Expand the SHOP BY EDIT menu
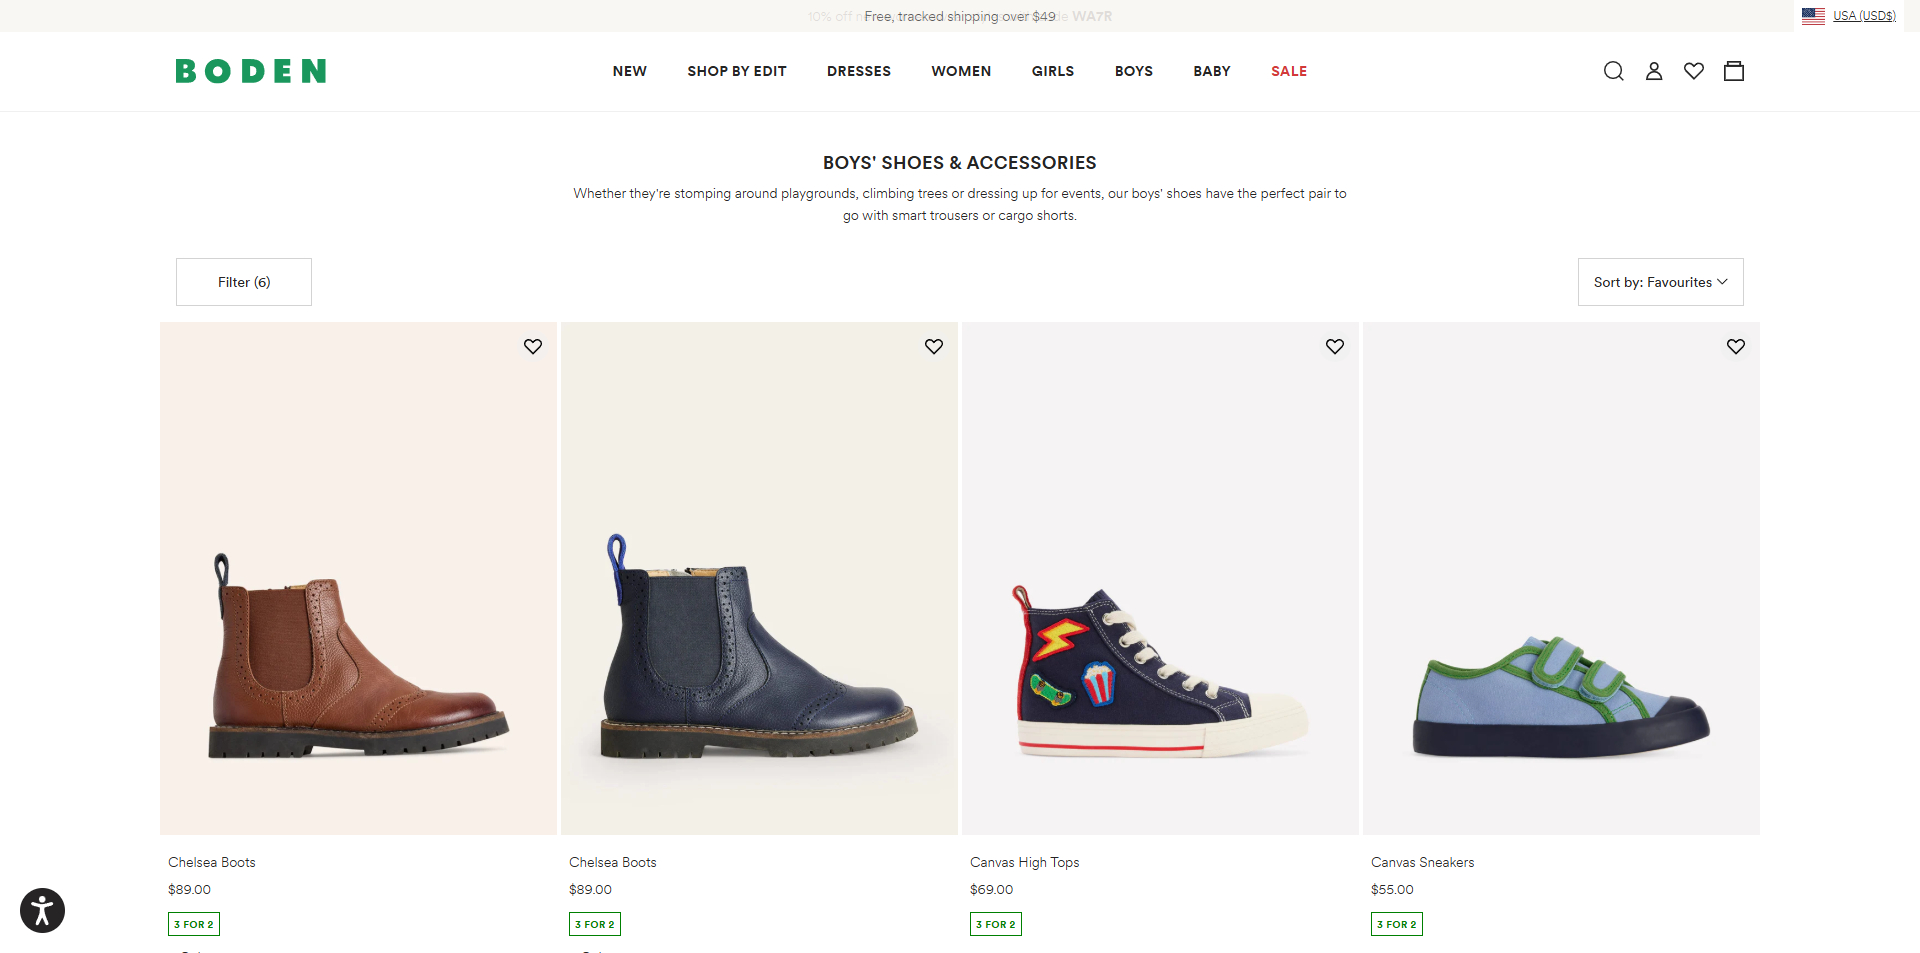This screenshot has width=1920, height=953. click(x=736, y=71)
